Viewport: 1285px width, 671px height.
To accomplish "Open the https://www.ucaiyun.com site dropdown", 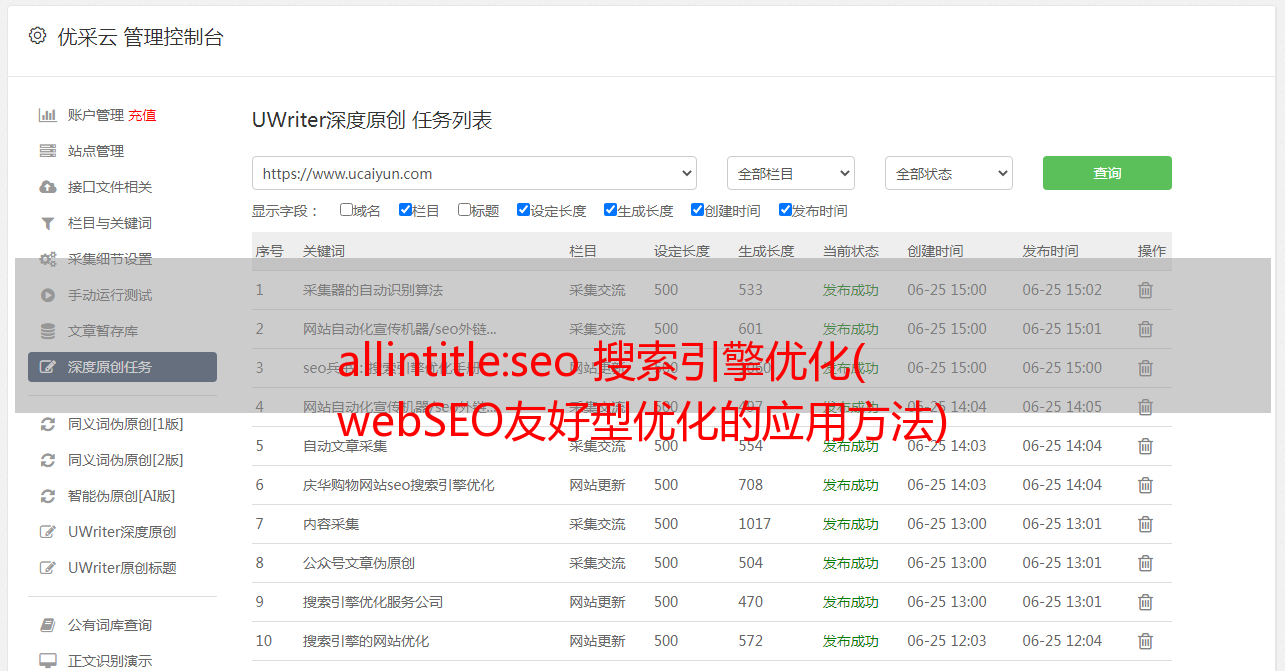I will (x=474, y=173).
